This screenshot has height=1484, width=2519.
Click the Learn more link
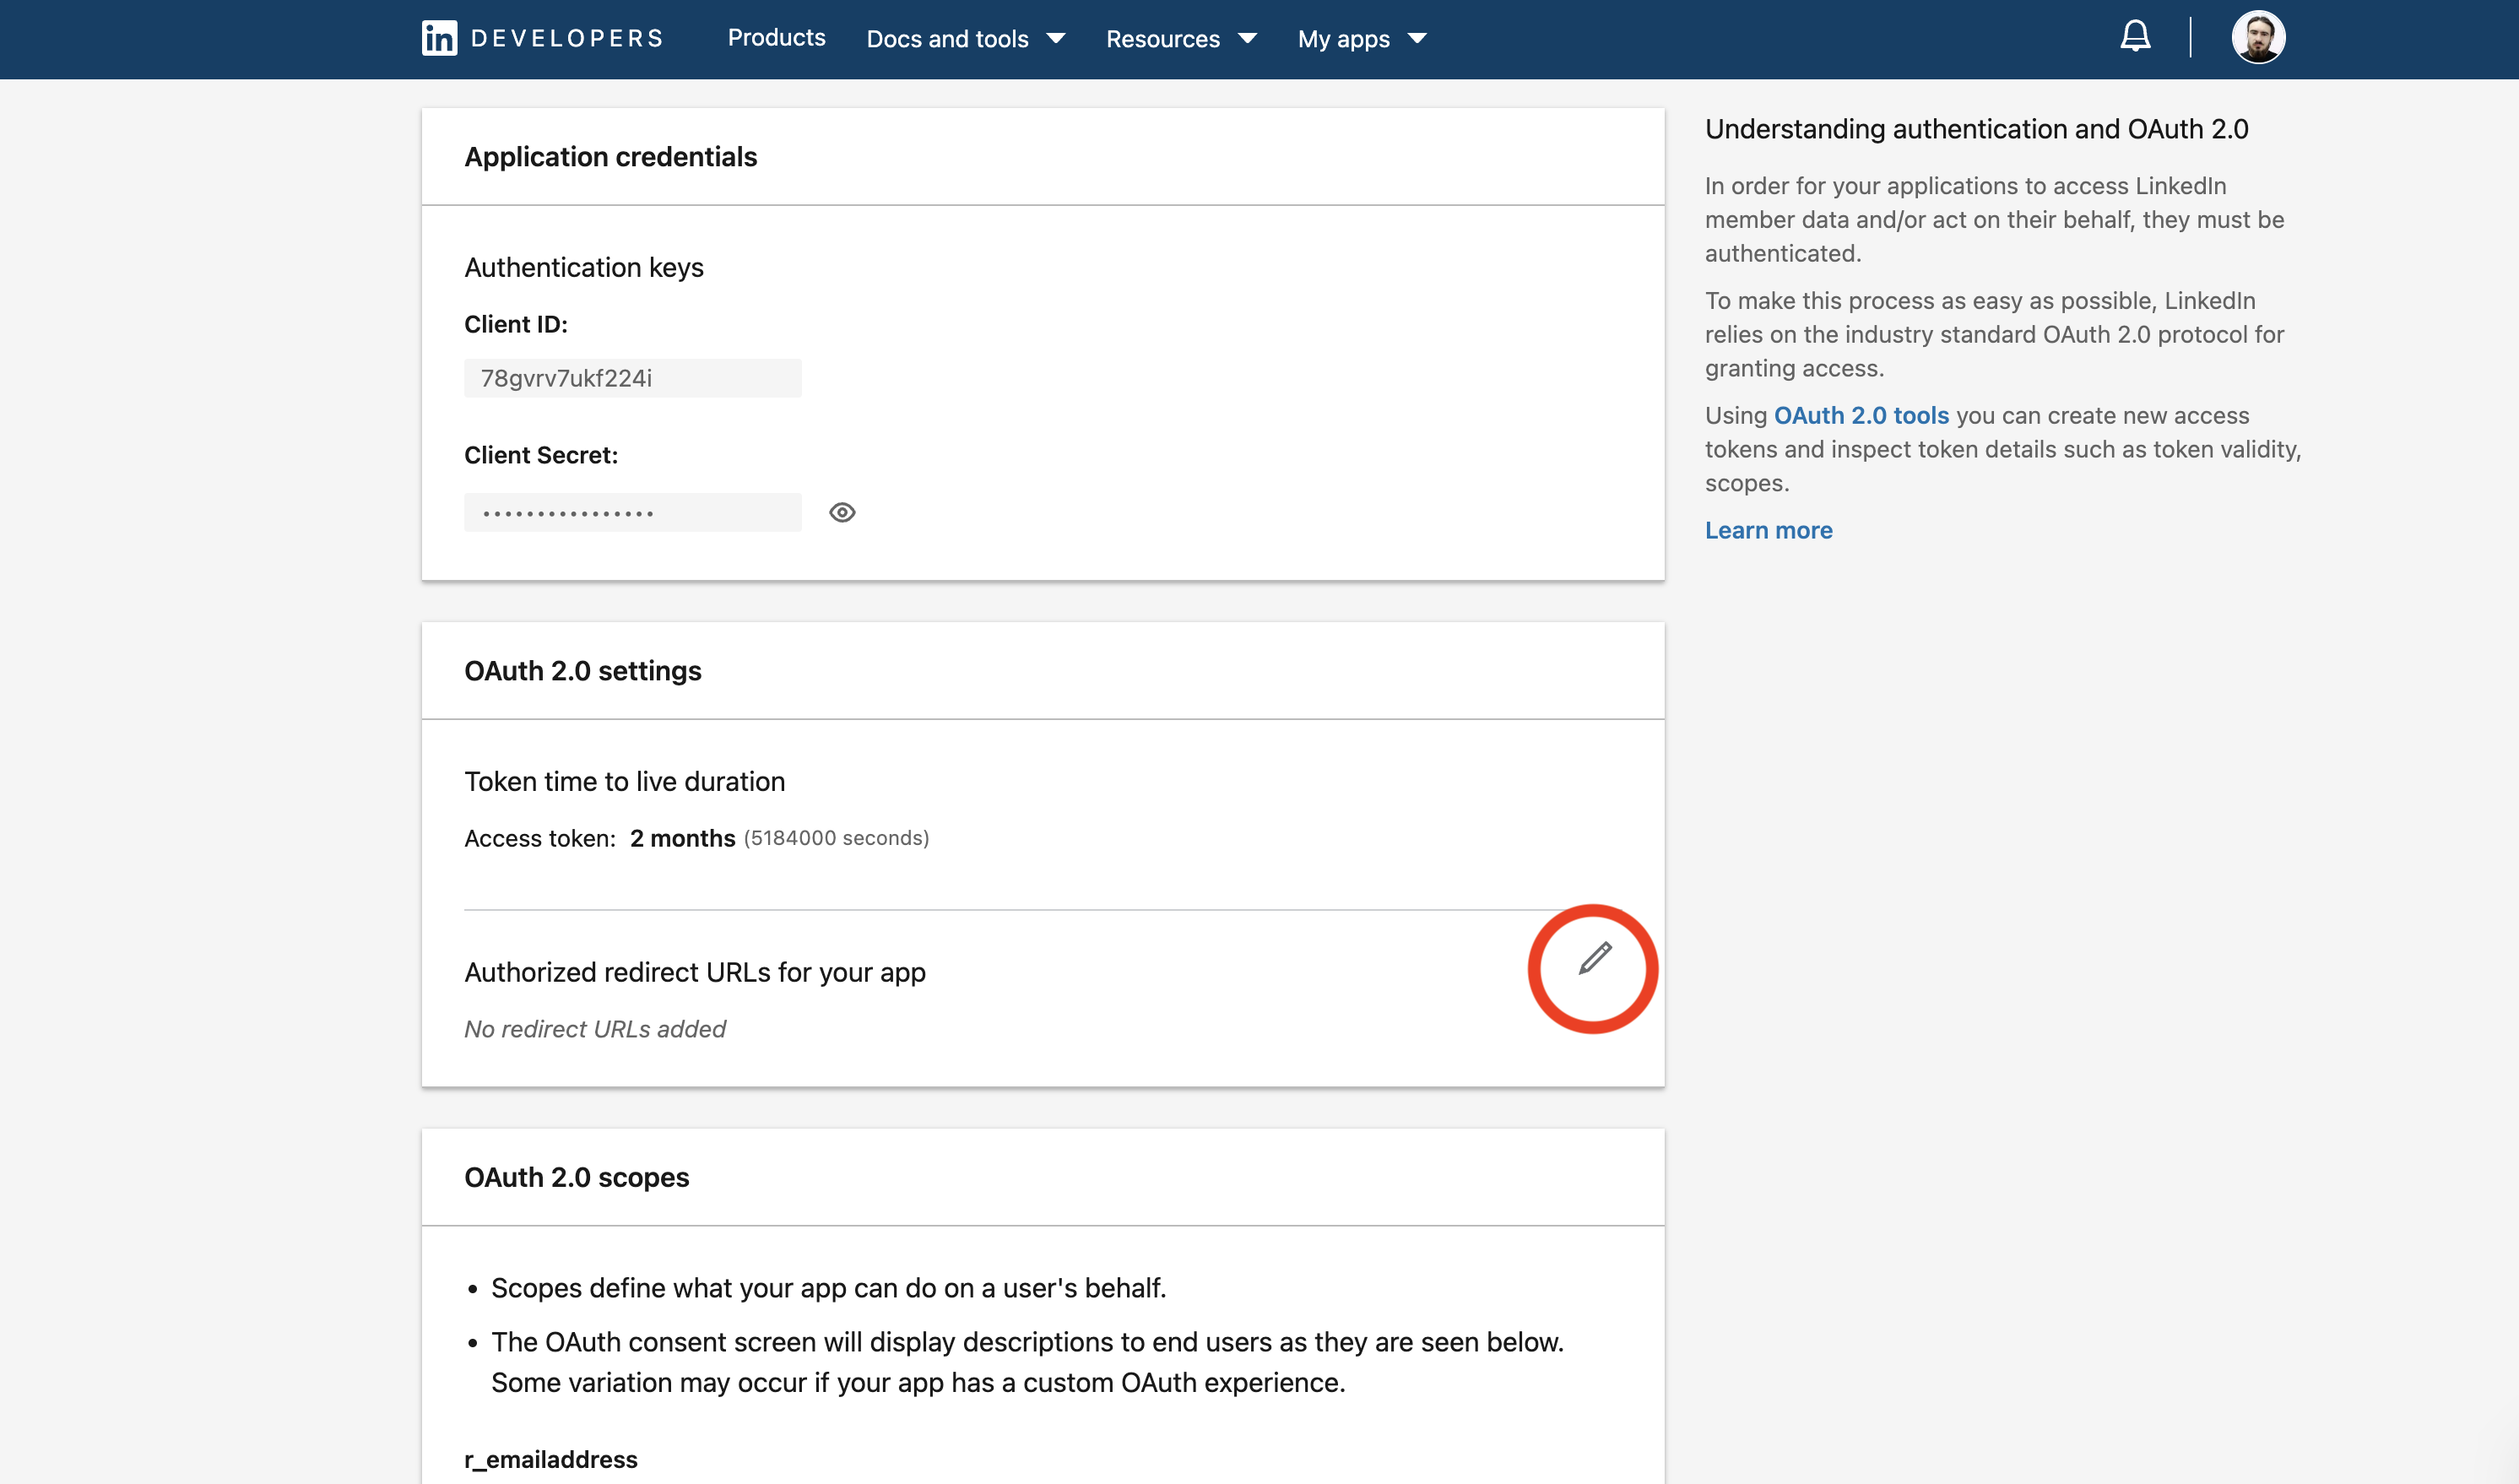click(x=1768, y=530)
